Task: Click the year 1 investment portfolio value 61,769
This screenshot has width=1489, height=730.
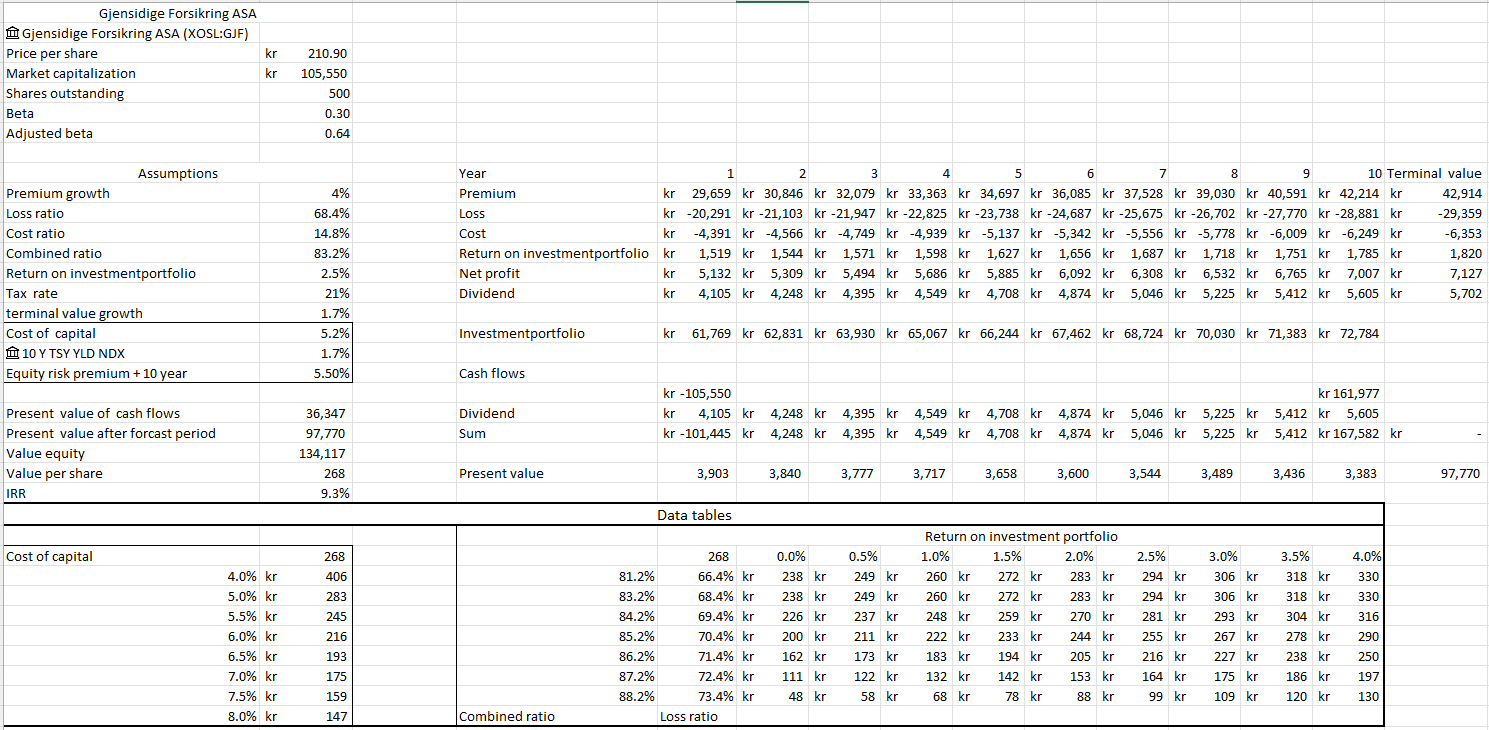Action: (698, 333)
